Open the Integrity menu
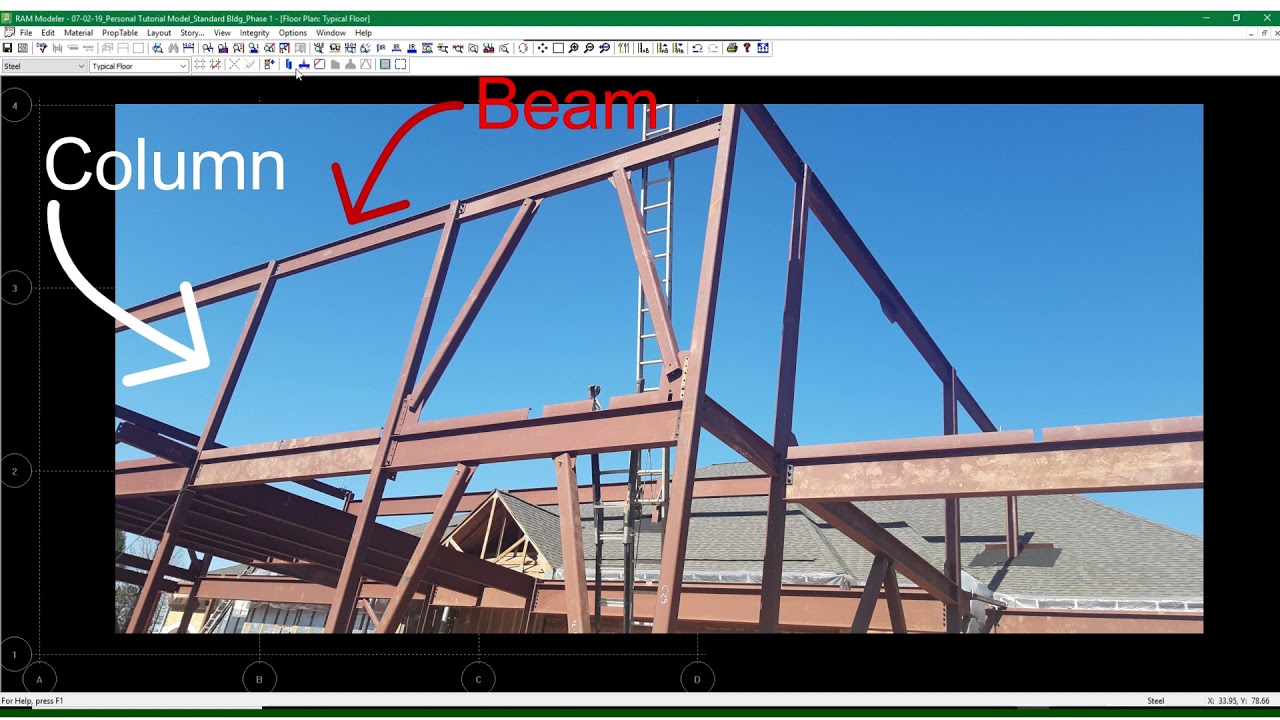1280x720 pixels. point(254,33)
